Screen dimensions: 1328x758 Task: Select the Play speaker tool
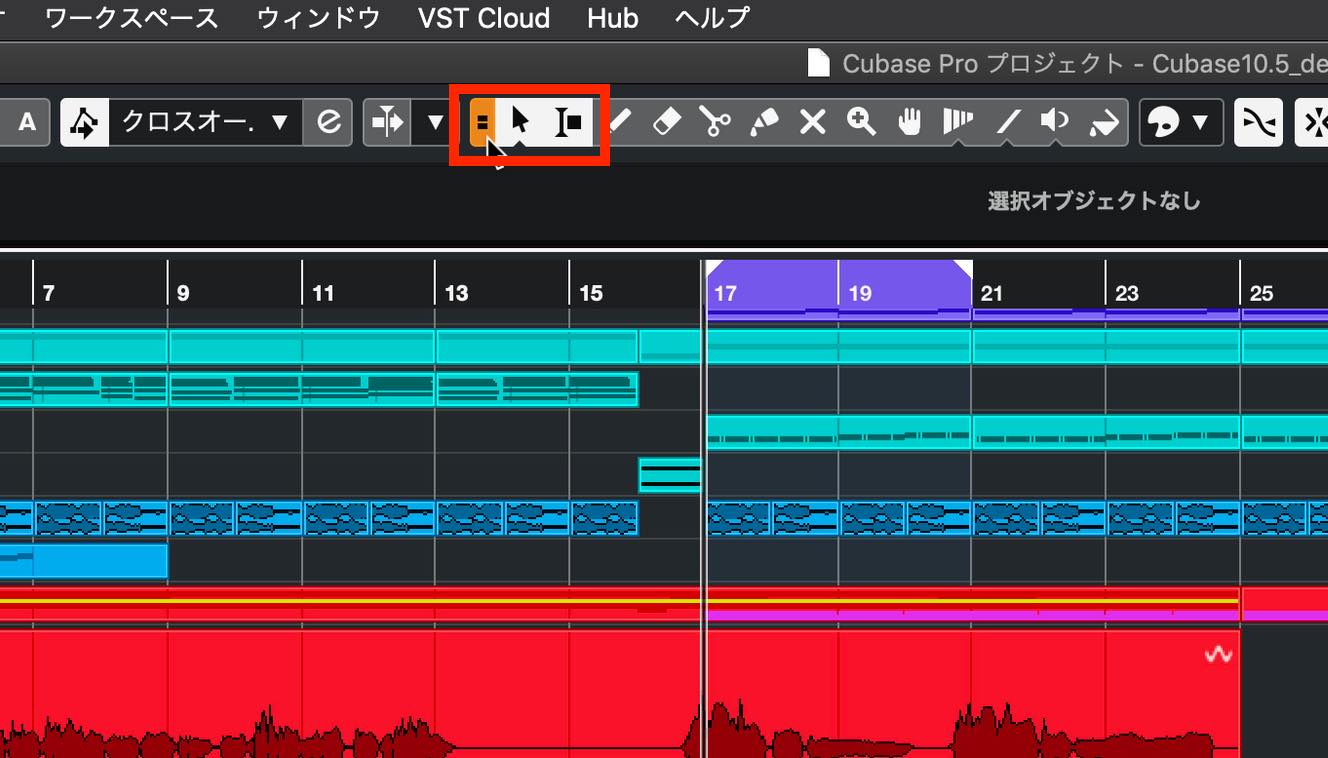1055,122
